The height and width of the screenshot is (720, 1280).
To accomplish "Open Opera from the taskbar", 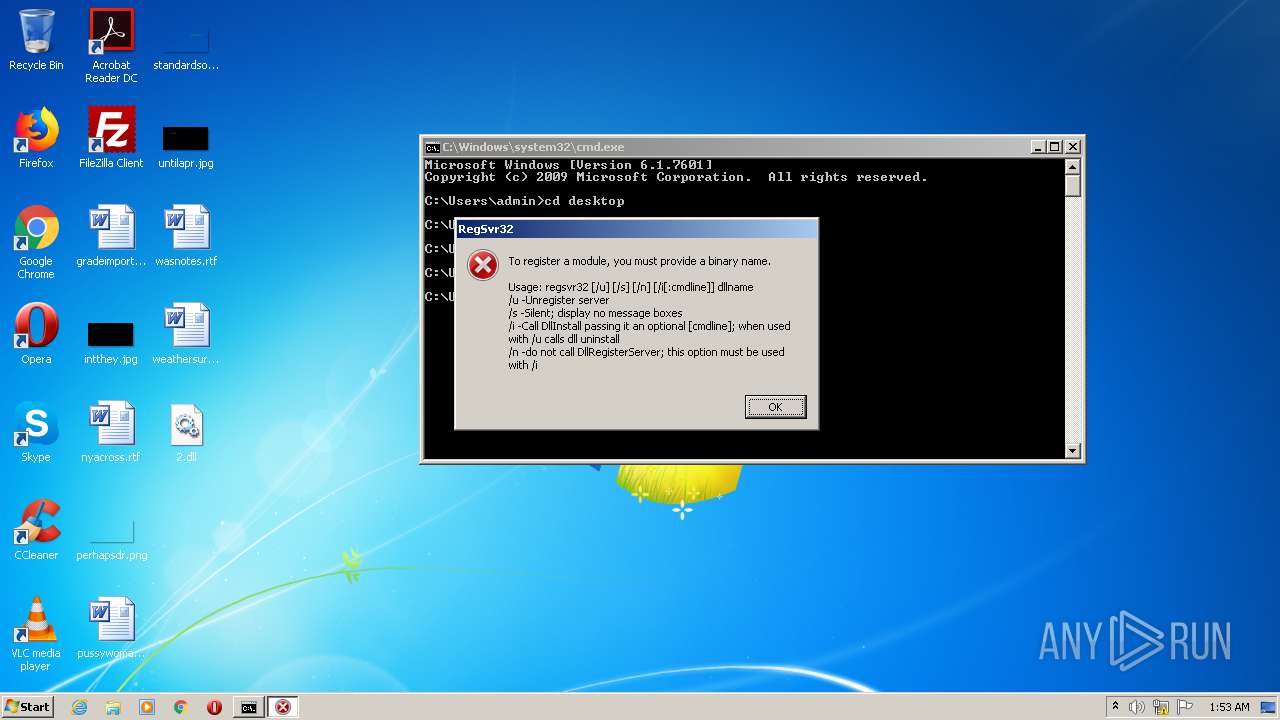I will click(x=214, y=707).
